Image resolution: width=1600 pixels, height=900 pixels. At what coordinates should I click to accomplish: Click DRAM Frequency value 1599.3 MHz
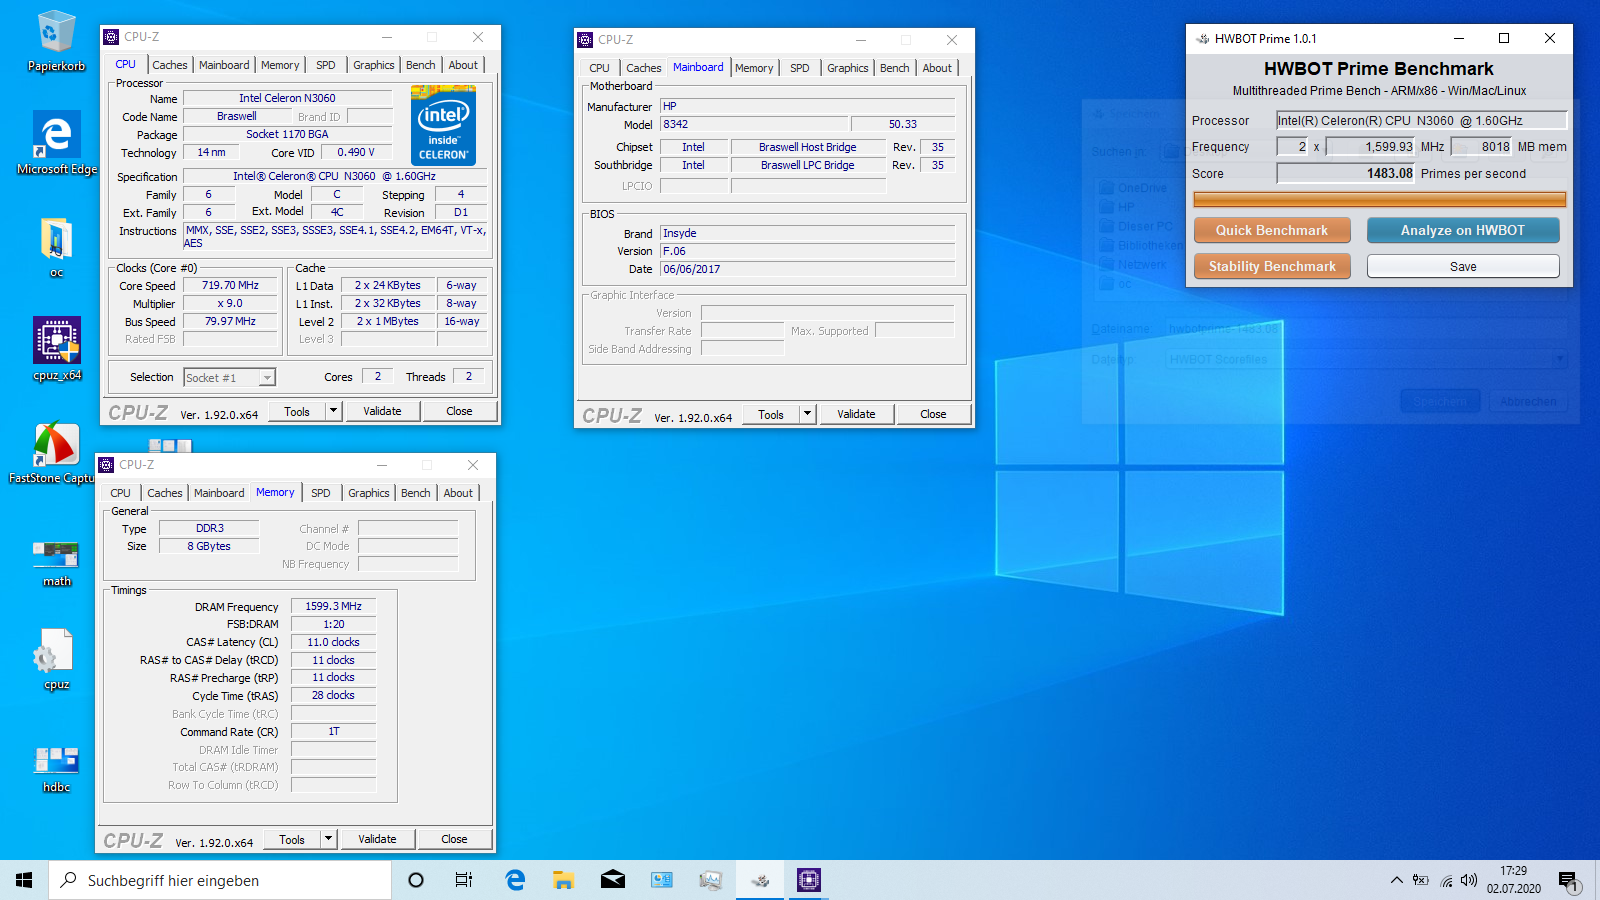click(x=333, y=606)
